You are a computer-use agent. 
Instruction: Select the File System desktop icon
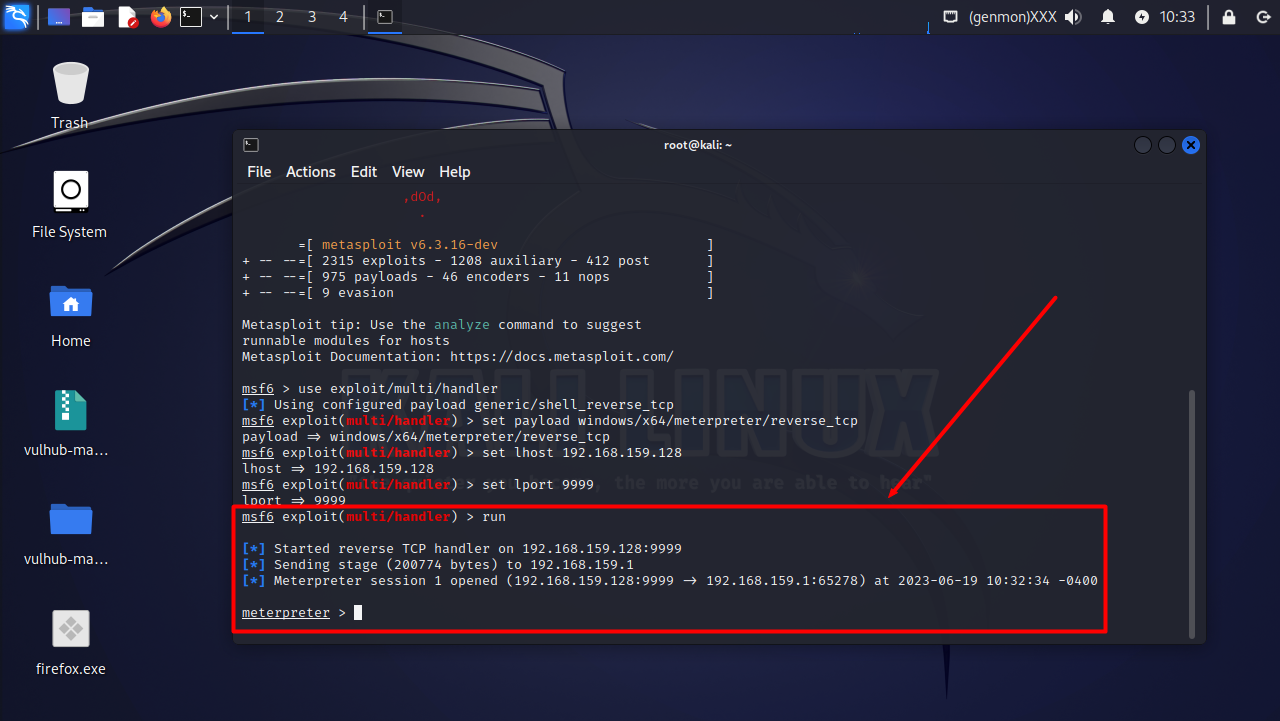pyautogui.click(x=70, y=204)
